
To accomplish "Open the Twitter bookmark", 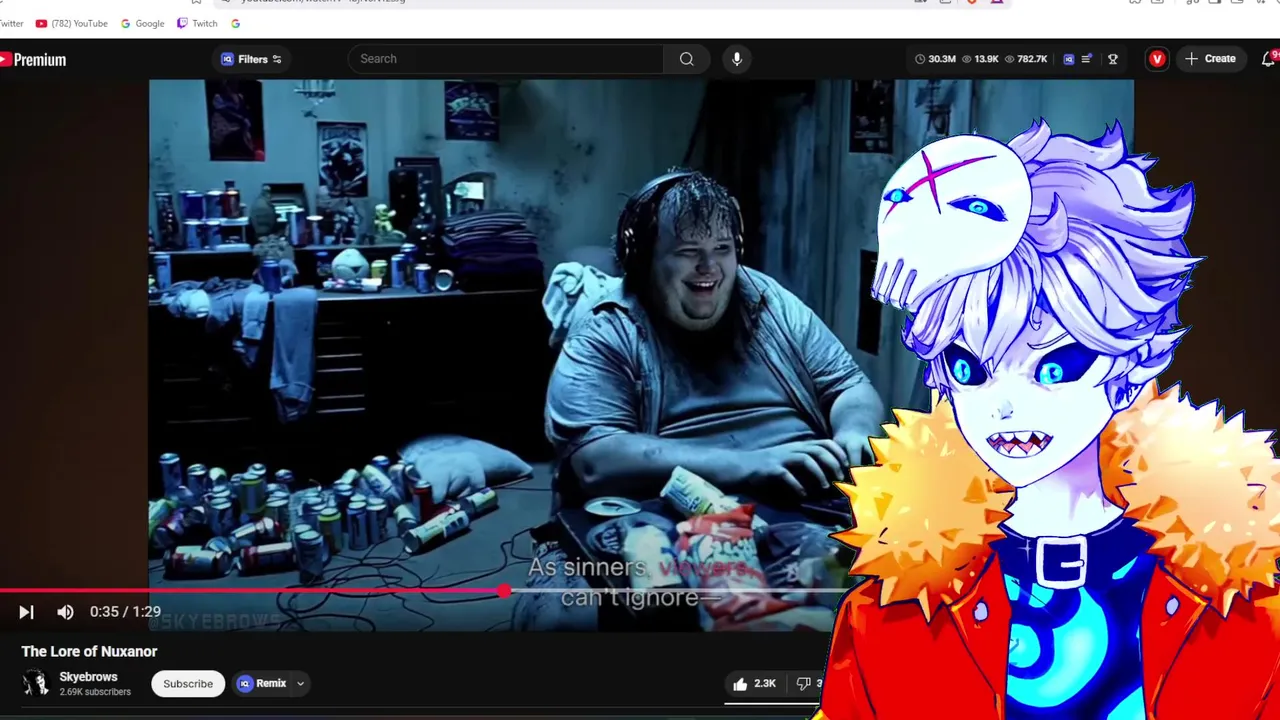I will [x=11, y=23].
